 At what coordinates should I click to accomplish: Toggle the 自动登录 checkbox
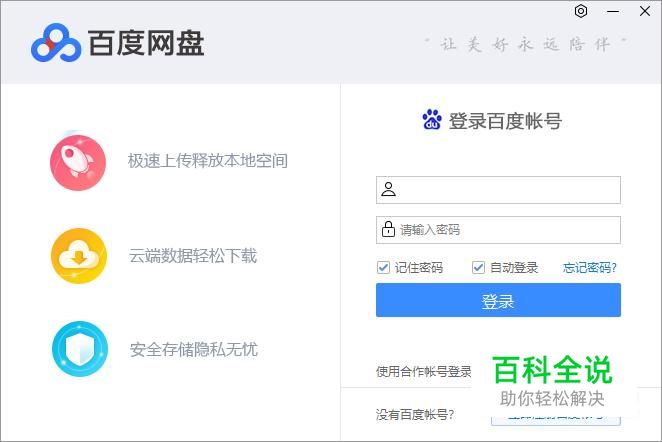(x=478, y=267)
